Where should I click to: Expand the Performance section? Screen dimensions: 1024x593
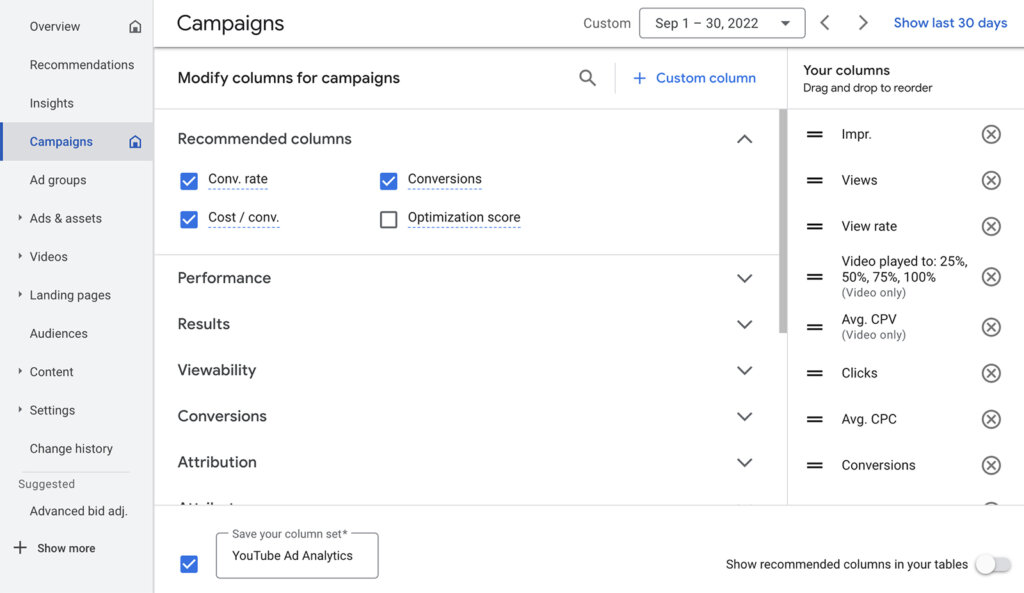(744, 278)
